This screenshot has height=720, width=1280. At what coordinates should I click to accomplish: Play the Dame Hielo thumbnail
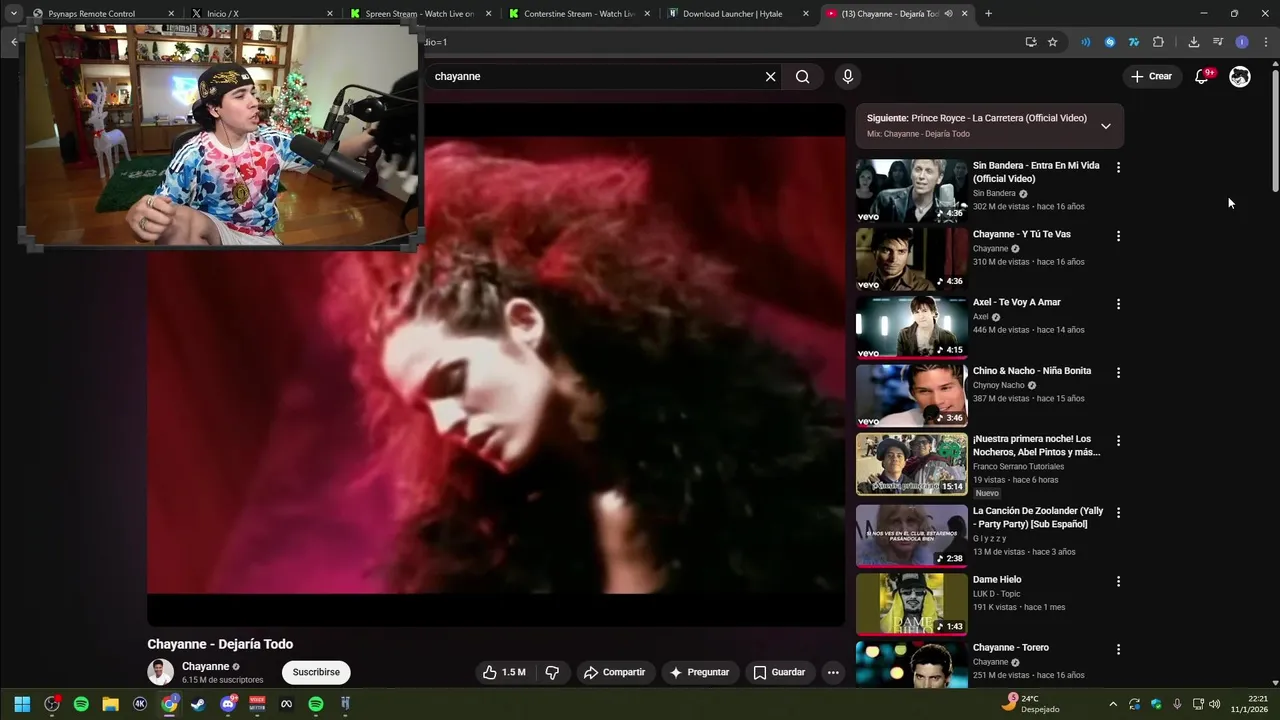point(911,604)
